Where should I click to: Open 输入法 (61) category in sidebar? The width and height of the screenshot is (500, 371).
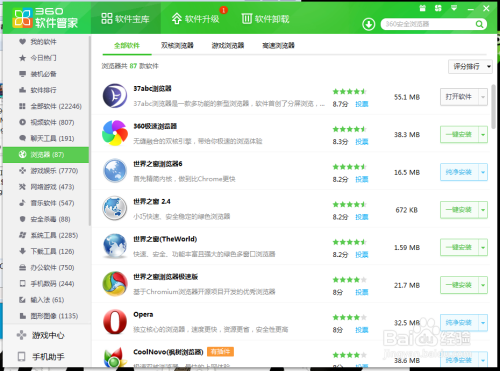click(46, 300)
